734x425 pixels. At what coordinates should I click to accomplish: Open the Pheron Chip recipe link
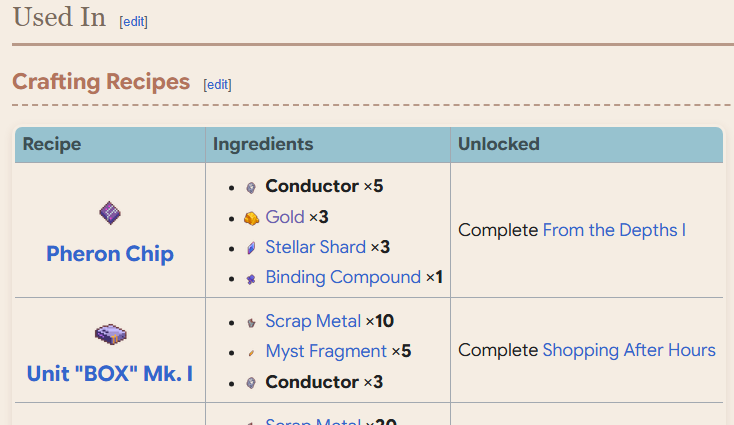coord(110,254)
